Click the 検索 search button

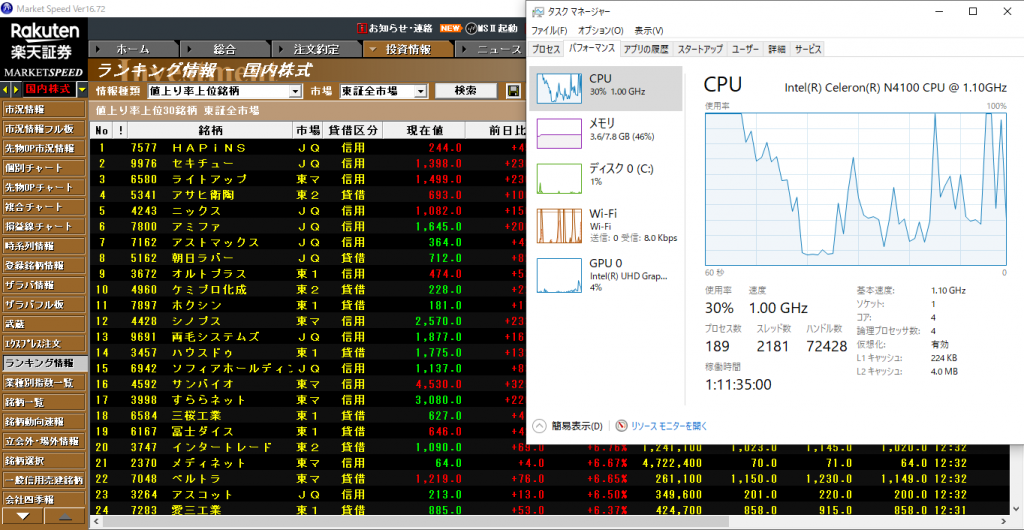[466, 91]
